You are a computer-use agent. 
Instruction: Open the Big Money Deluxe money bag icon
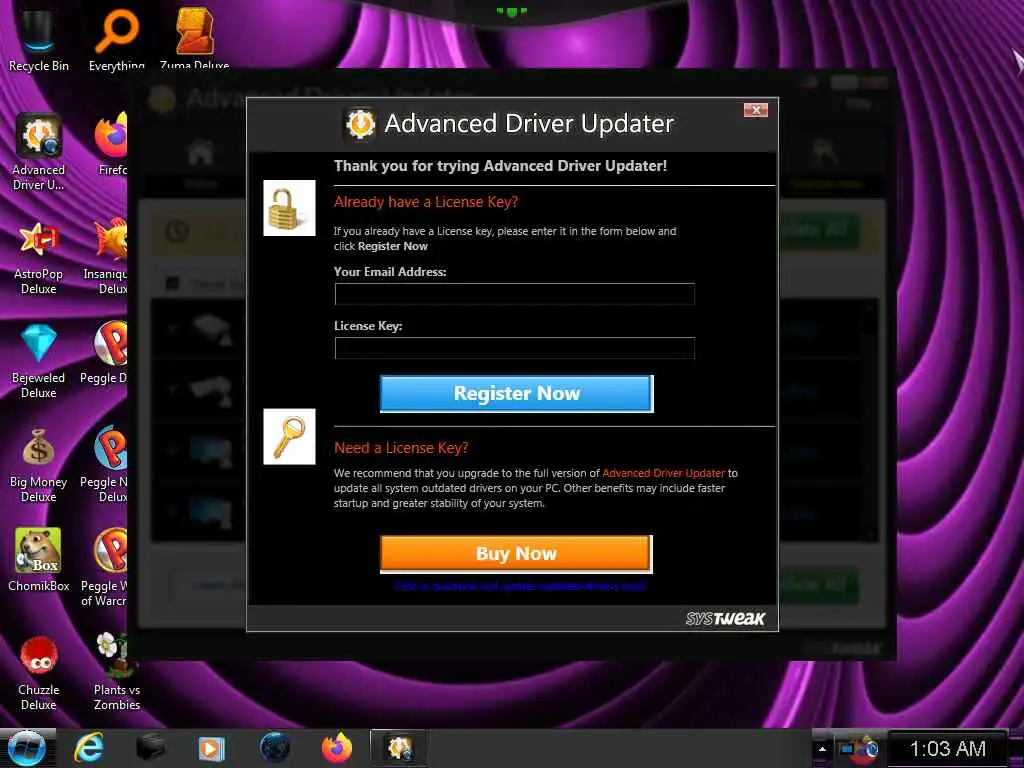(x=39, y=465)
